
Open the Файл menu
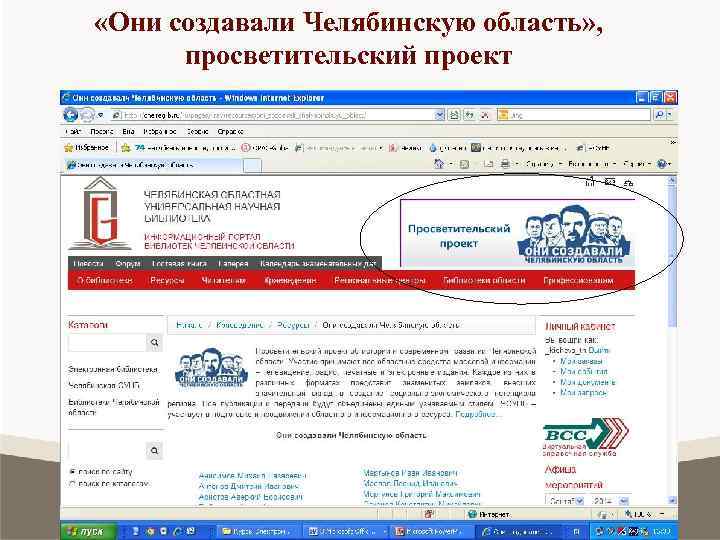[73, 131]
